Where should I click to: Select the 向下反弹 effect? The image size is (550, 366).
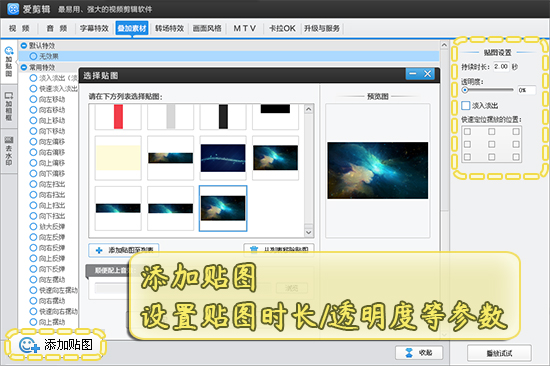(x=47, y=269)
